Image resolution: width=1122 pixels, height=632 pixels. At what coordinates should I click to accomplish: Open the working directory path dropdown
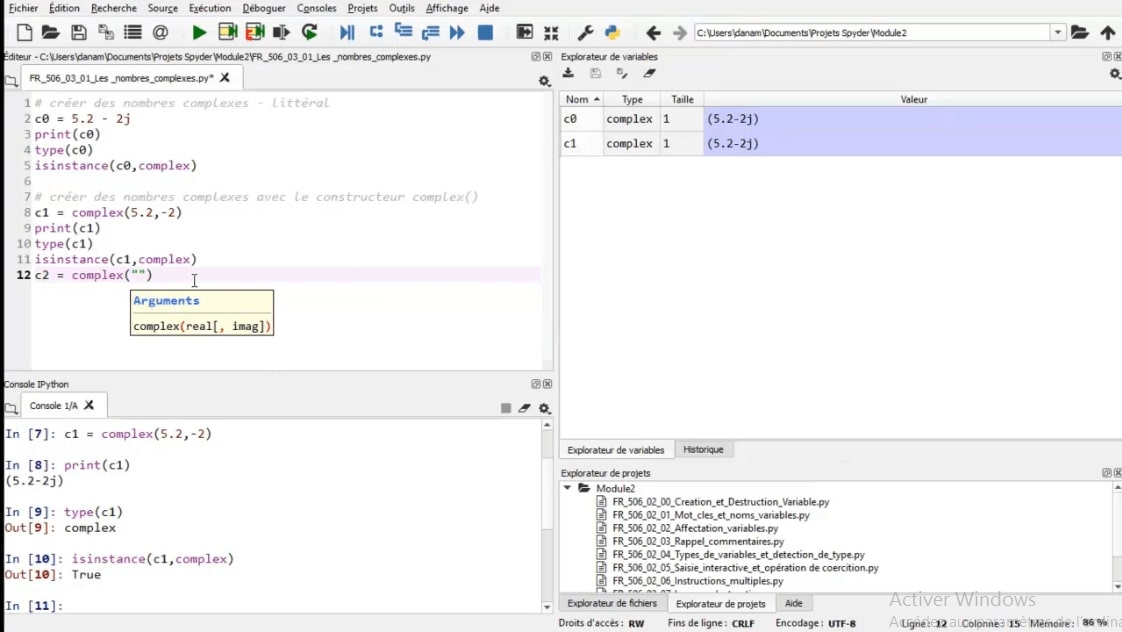1058,33
